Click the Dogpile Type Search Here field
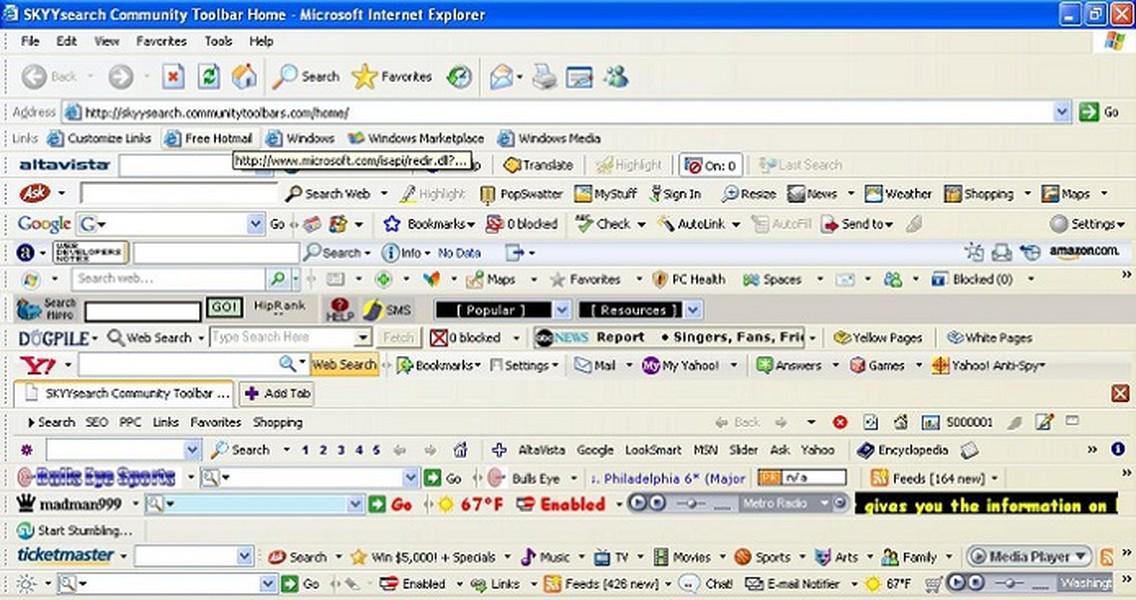The height and width of the screenshot is (600, 1136). click(x=290, y=338)
